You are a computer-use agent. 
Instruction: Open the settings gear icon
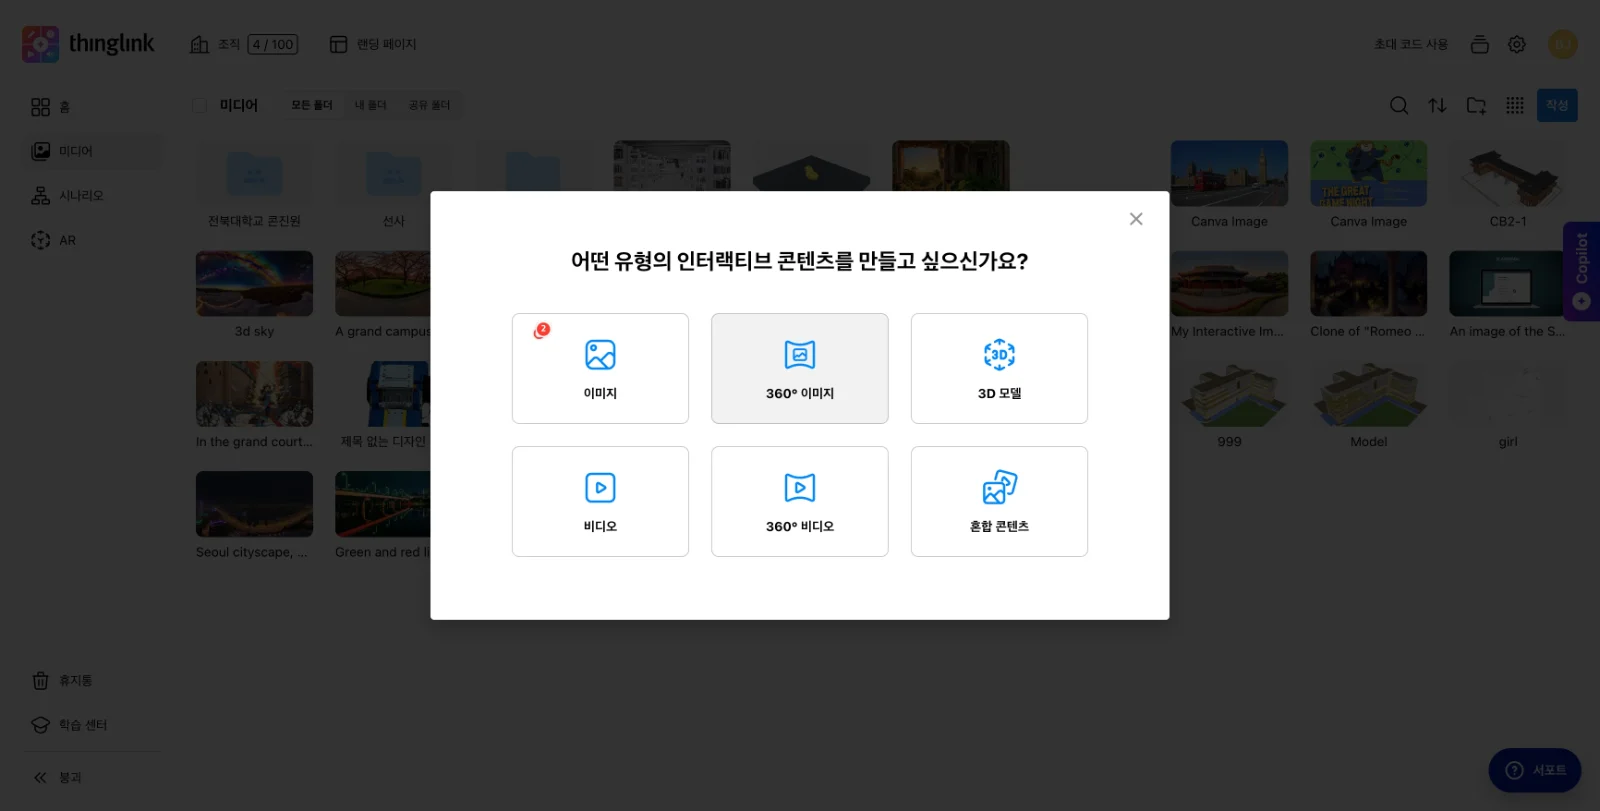(1517, 44)
